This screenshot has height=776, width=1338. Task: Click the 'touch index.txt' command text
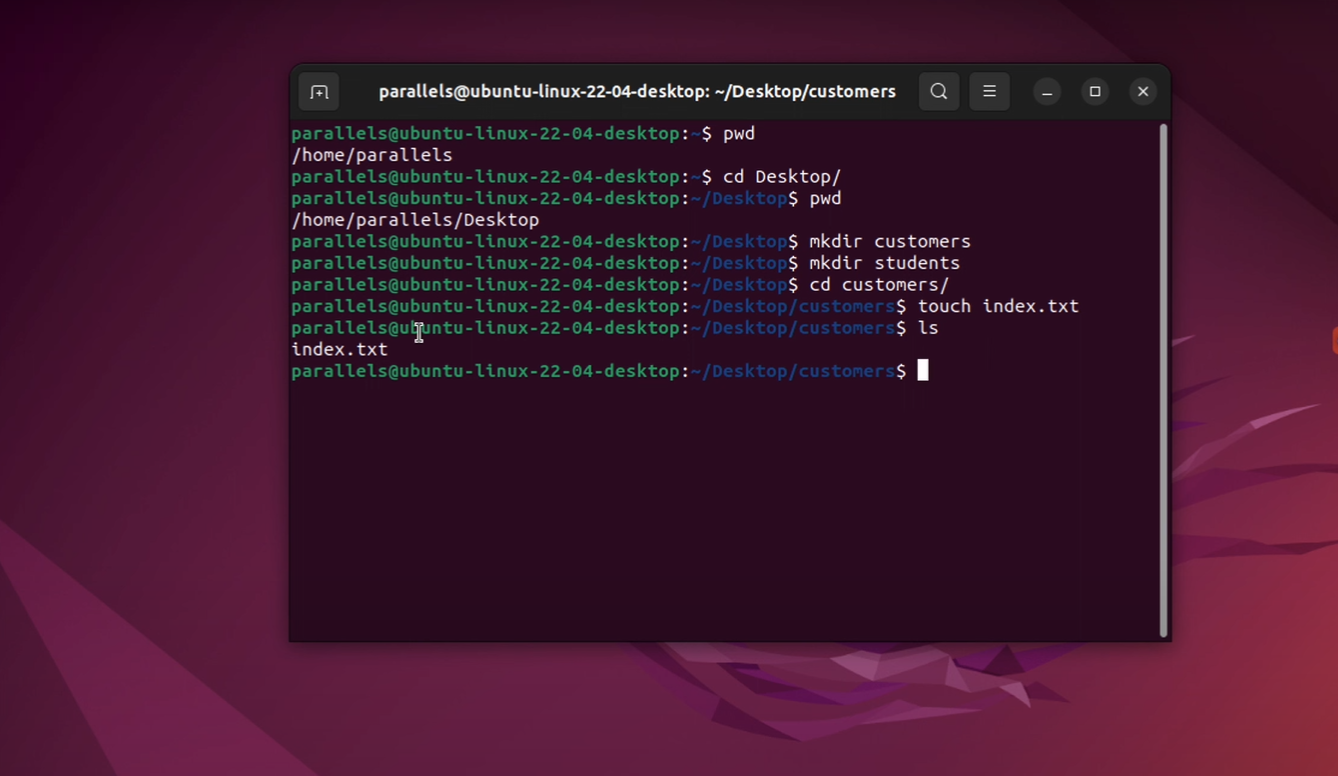pyautogui.click(x=998, y=306)
